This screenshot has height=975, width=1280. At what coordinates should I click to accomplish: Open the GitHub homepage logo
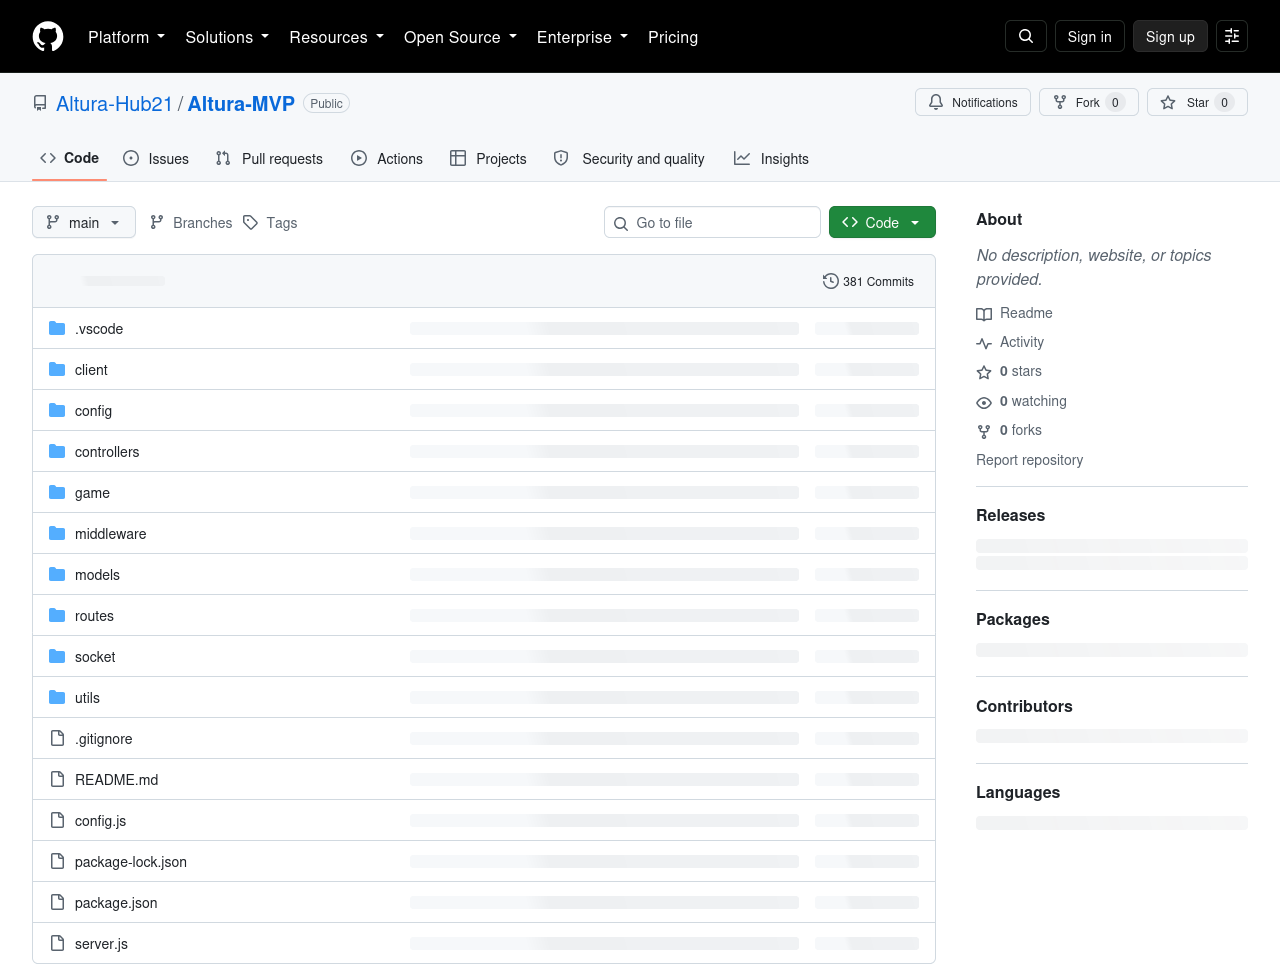click(x=48, y=37)
